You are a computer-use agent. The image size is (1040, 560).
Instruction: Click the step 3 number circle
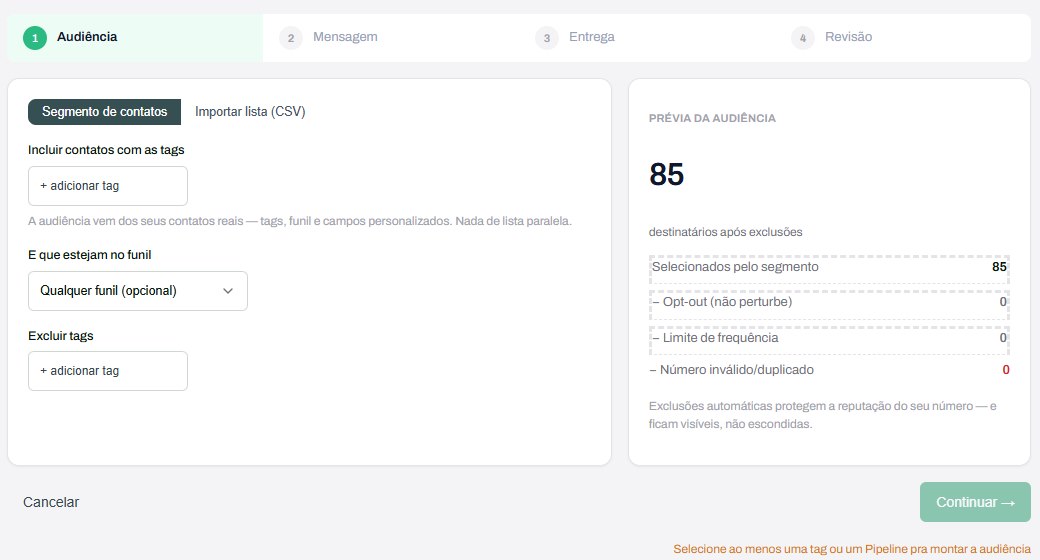click(547, 38)
